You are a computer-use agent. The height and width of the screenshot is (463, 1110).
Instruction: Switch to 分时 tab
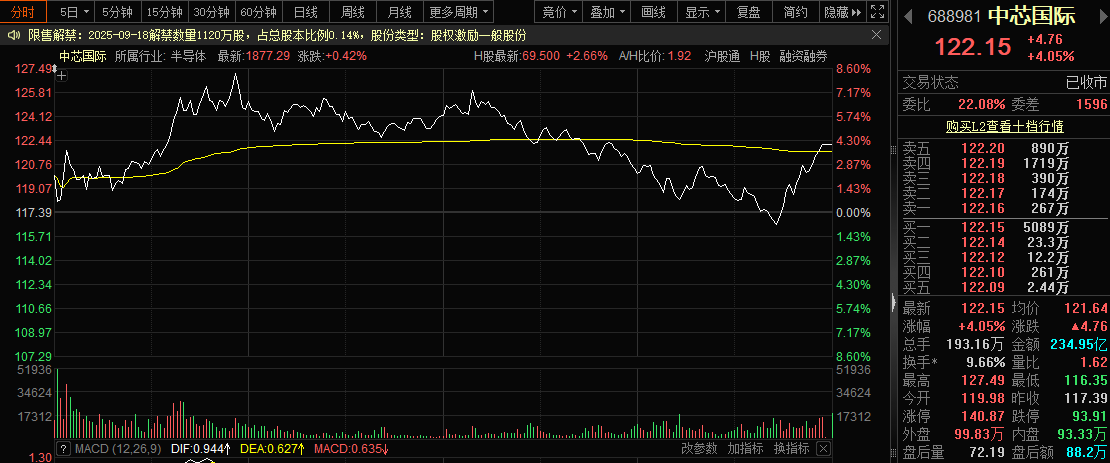coord(23,12)
